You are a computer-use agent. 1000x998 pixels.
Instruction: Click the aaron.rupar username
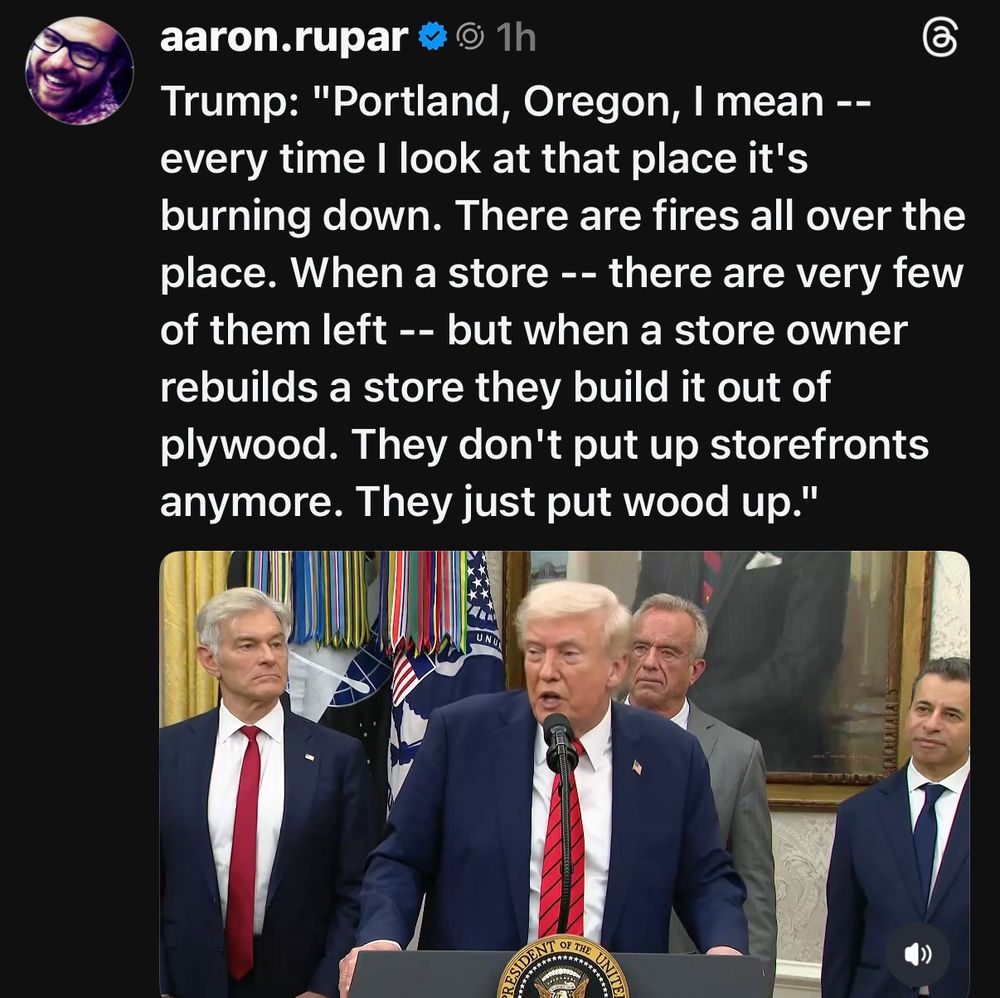[x=284, y=37]
